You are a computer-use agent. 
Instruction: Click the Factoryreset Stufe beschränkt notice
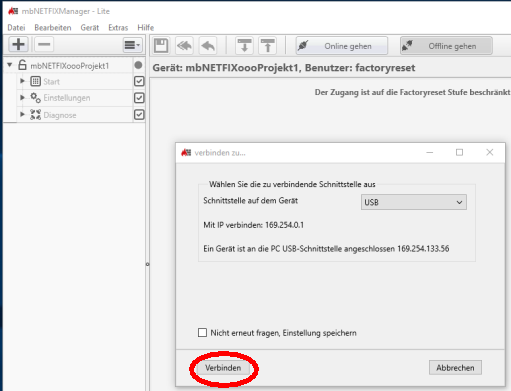(x=412, y=92)
